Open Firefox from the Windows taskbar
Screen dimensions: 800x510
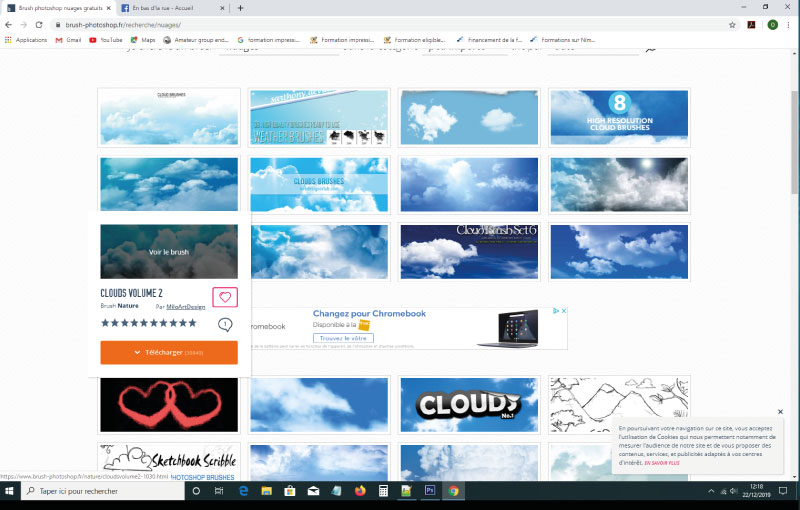pyautogui.click(x=360, y=491)
